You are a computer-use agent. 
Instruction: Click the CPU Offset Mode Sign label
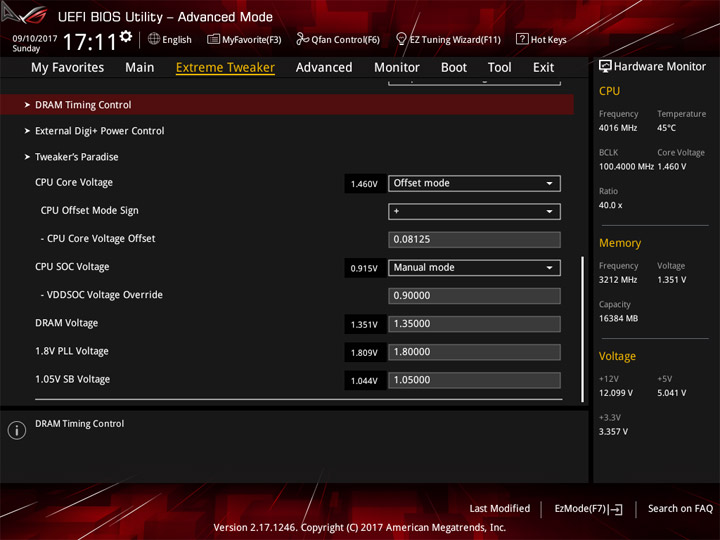[x=90, y=210]
